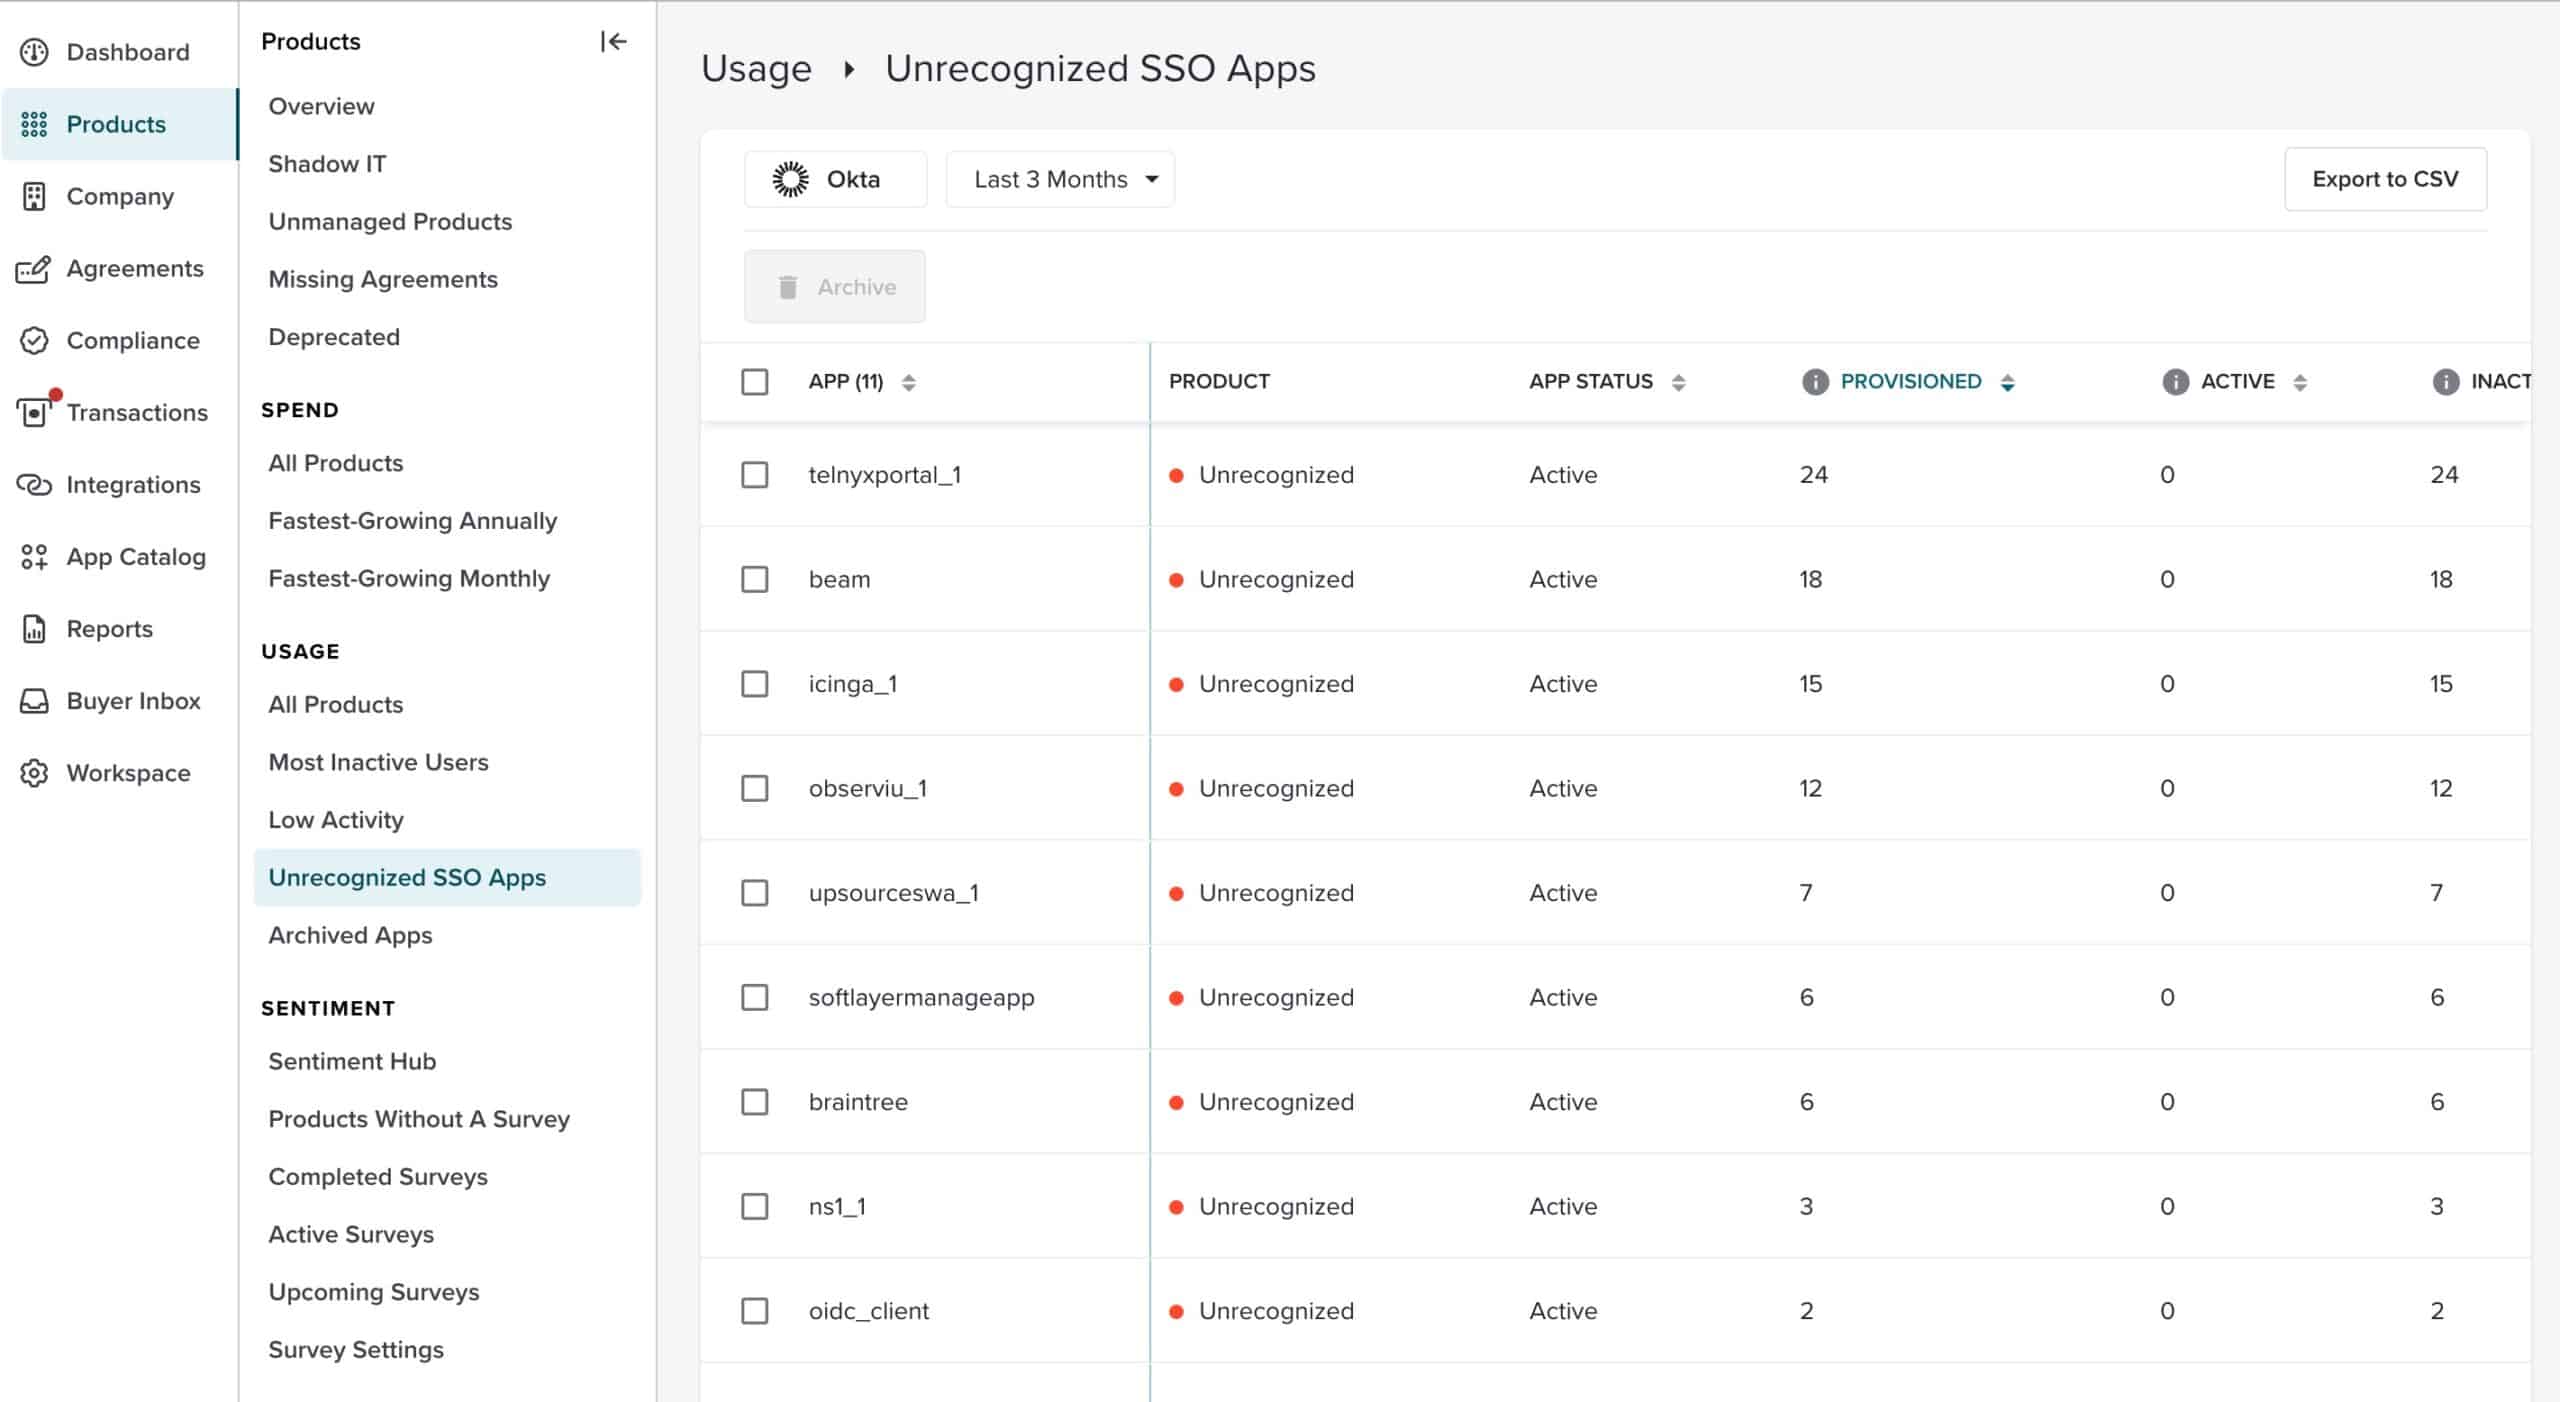Open the Last 3 Months dropdown
2560x1402 pixels.
point(1060,179)
